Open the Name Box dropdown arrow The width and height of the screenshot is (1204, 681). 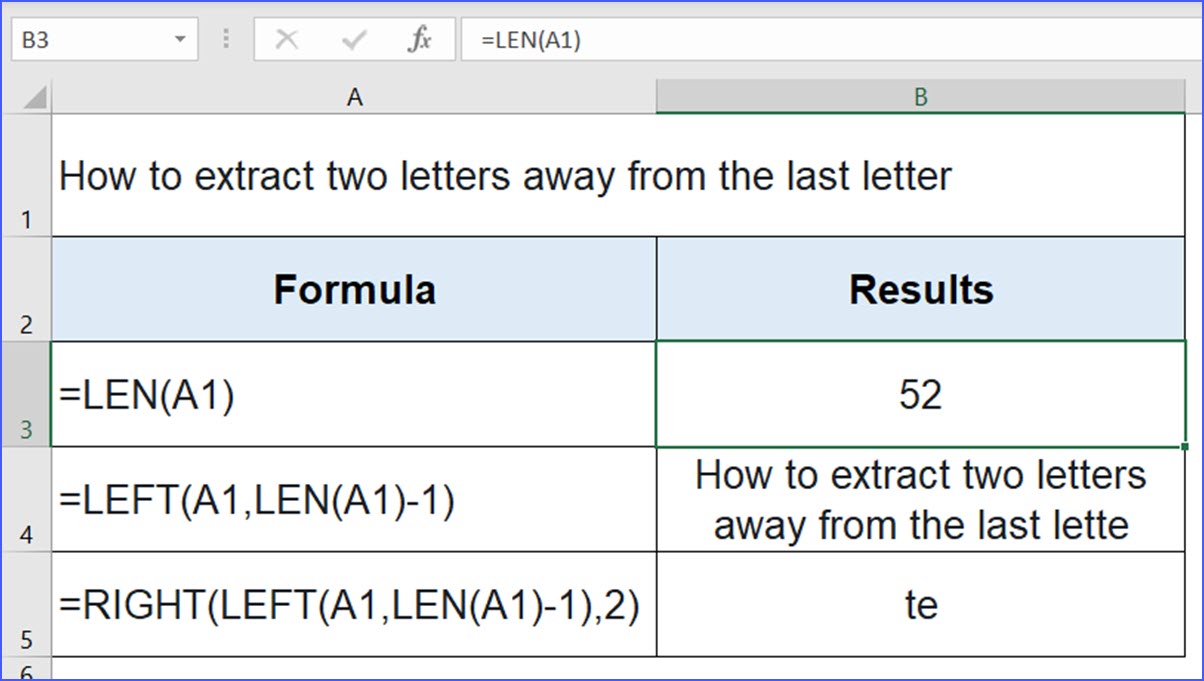coord(180,40)
